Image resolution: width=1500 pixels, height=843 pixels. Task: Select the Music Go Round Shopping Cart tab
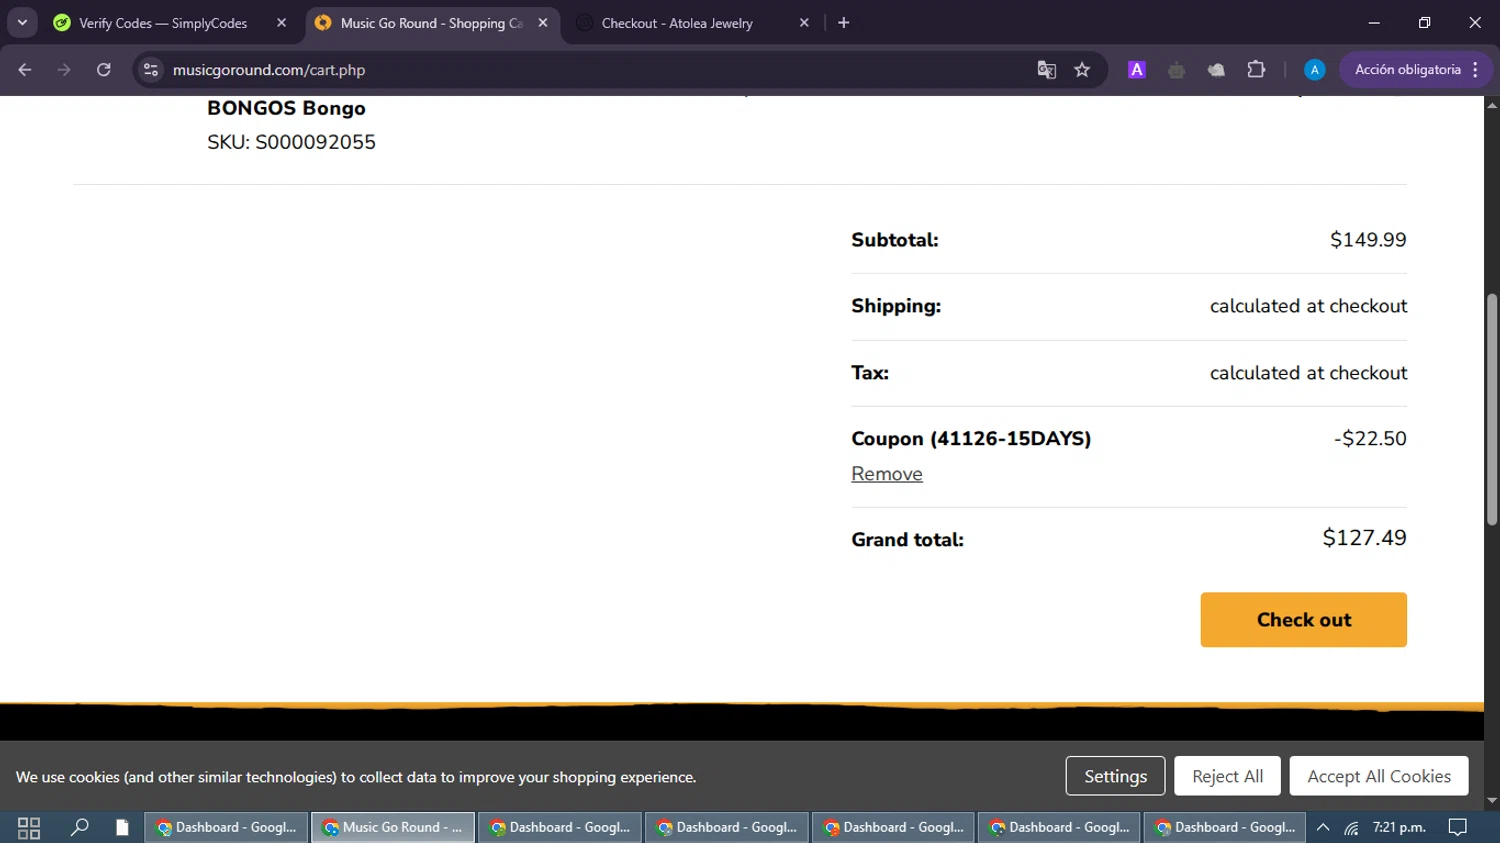(431, 23)
